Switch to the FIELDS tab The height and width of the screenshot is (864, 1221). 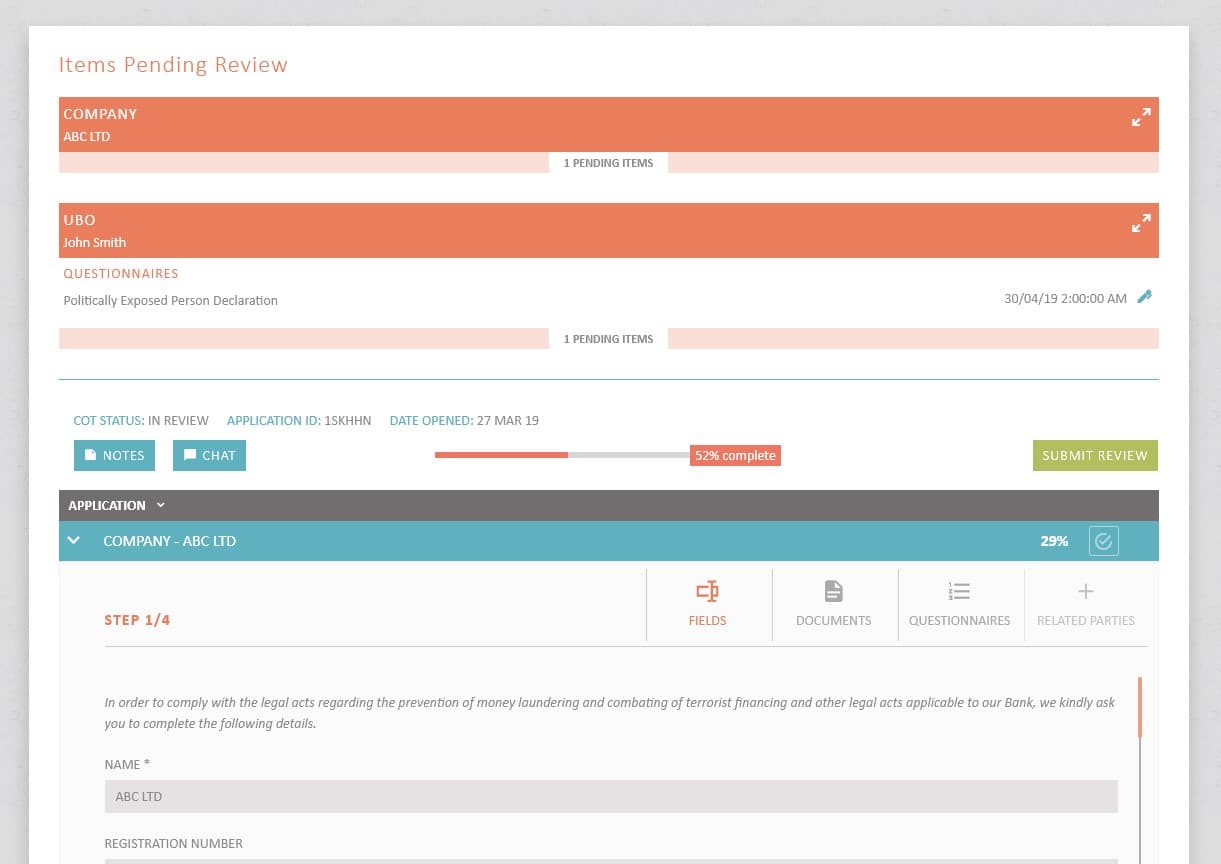708,605
